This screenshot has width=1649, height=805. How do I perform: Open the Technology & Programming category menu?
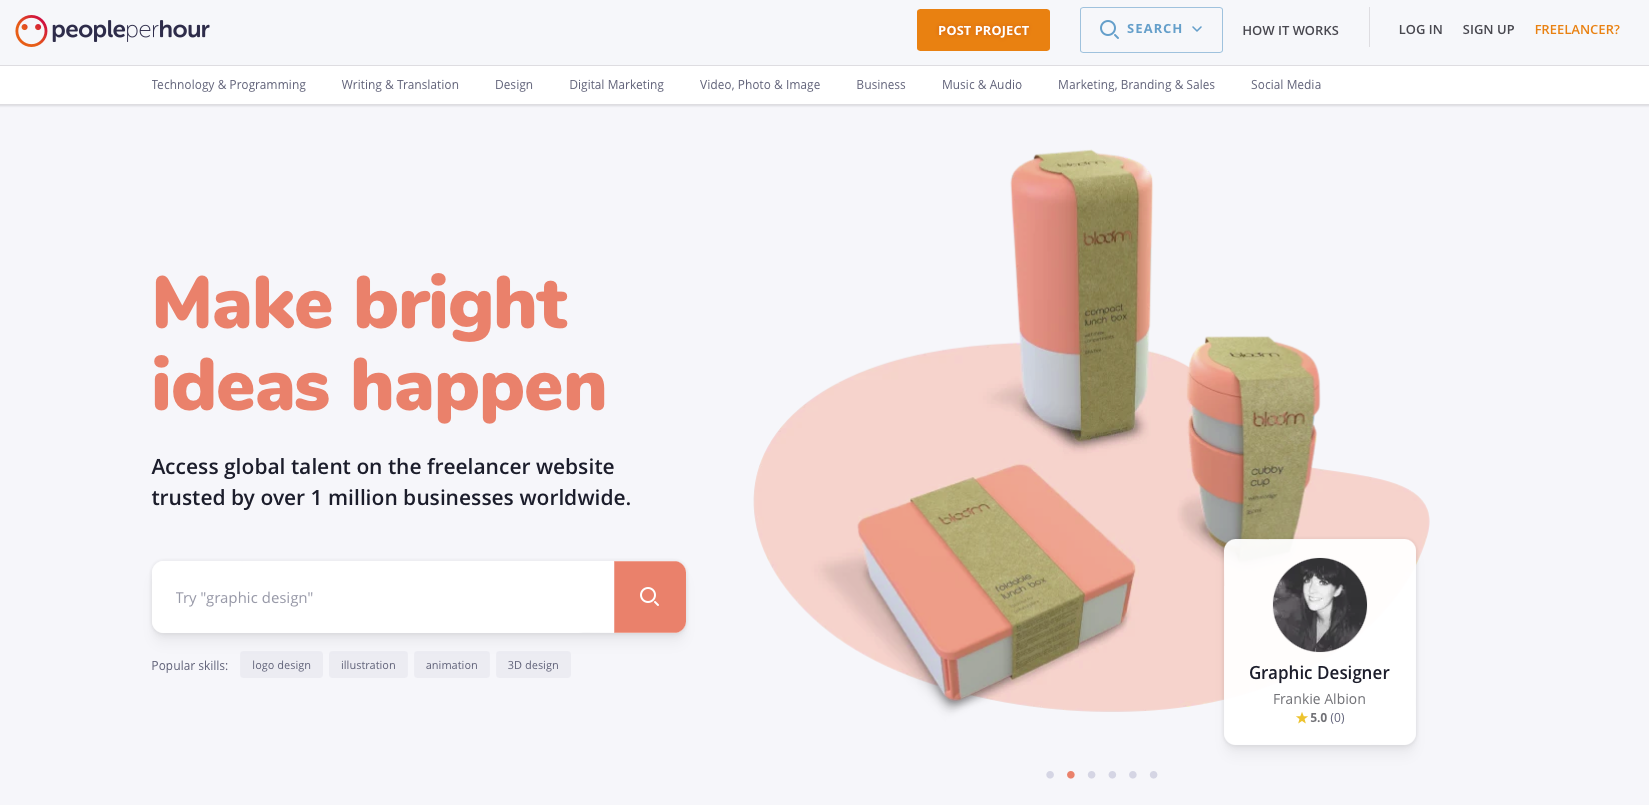(x=229, y=85)
